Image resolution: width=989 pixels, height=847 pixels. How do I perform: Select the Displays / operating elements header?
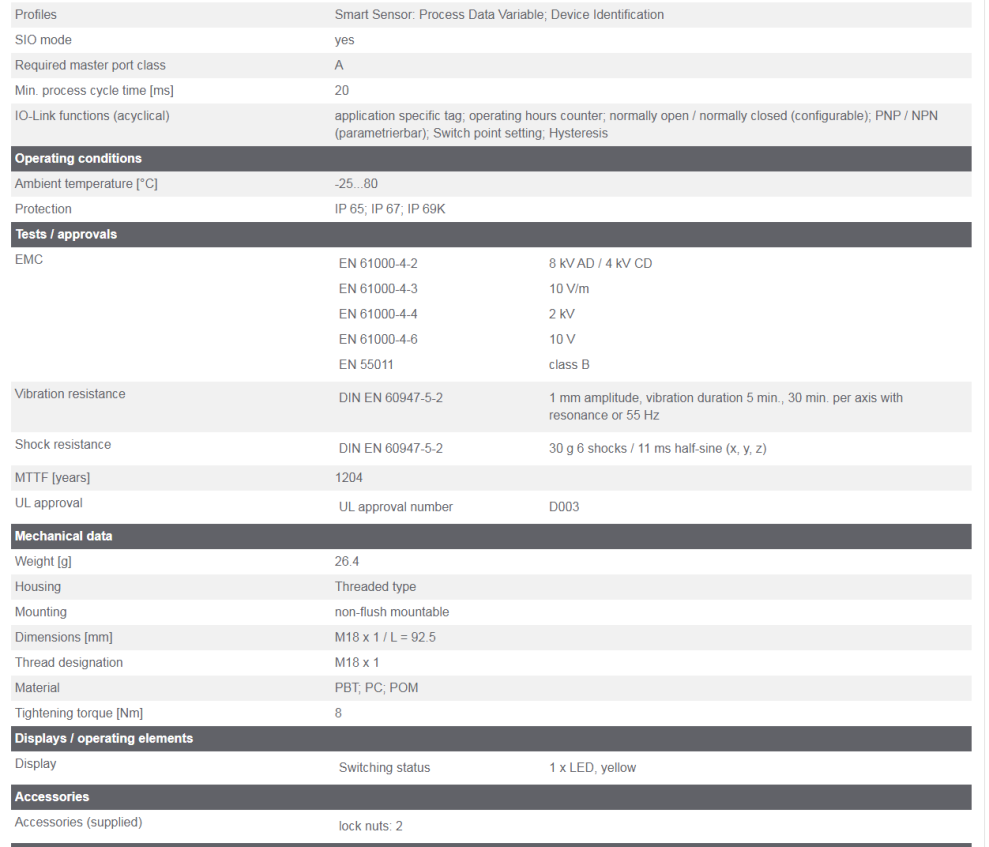coord(104,738)
